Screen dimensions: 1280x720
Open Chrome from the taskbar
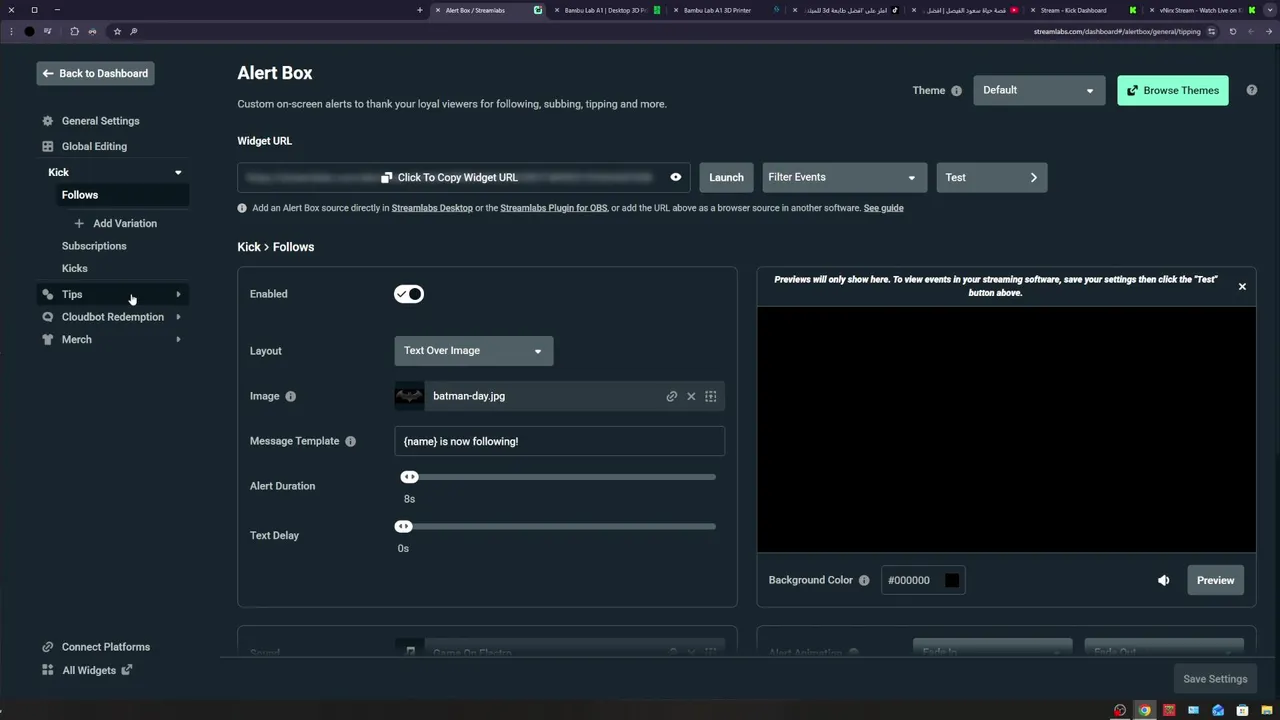point(1144,711)
